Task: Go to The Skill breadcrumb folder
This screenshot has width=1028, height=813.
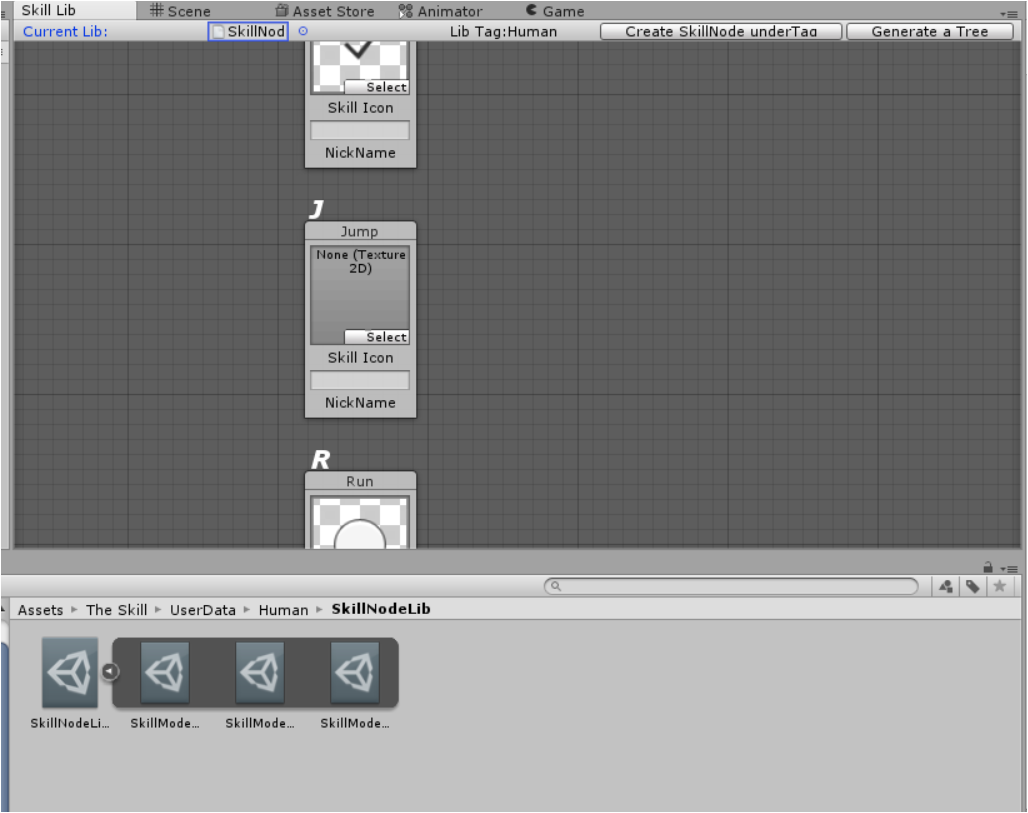Action: coord(116,610)
